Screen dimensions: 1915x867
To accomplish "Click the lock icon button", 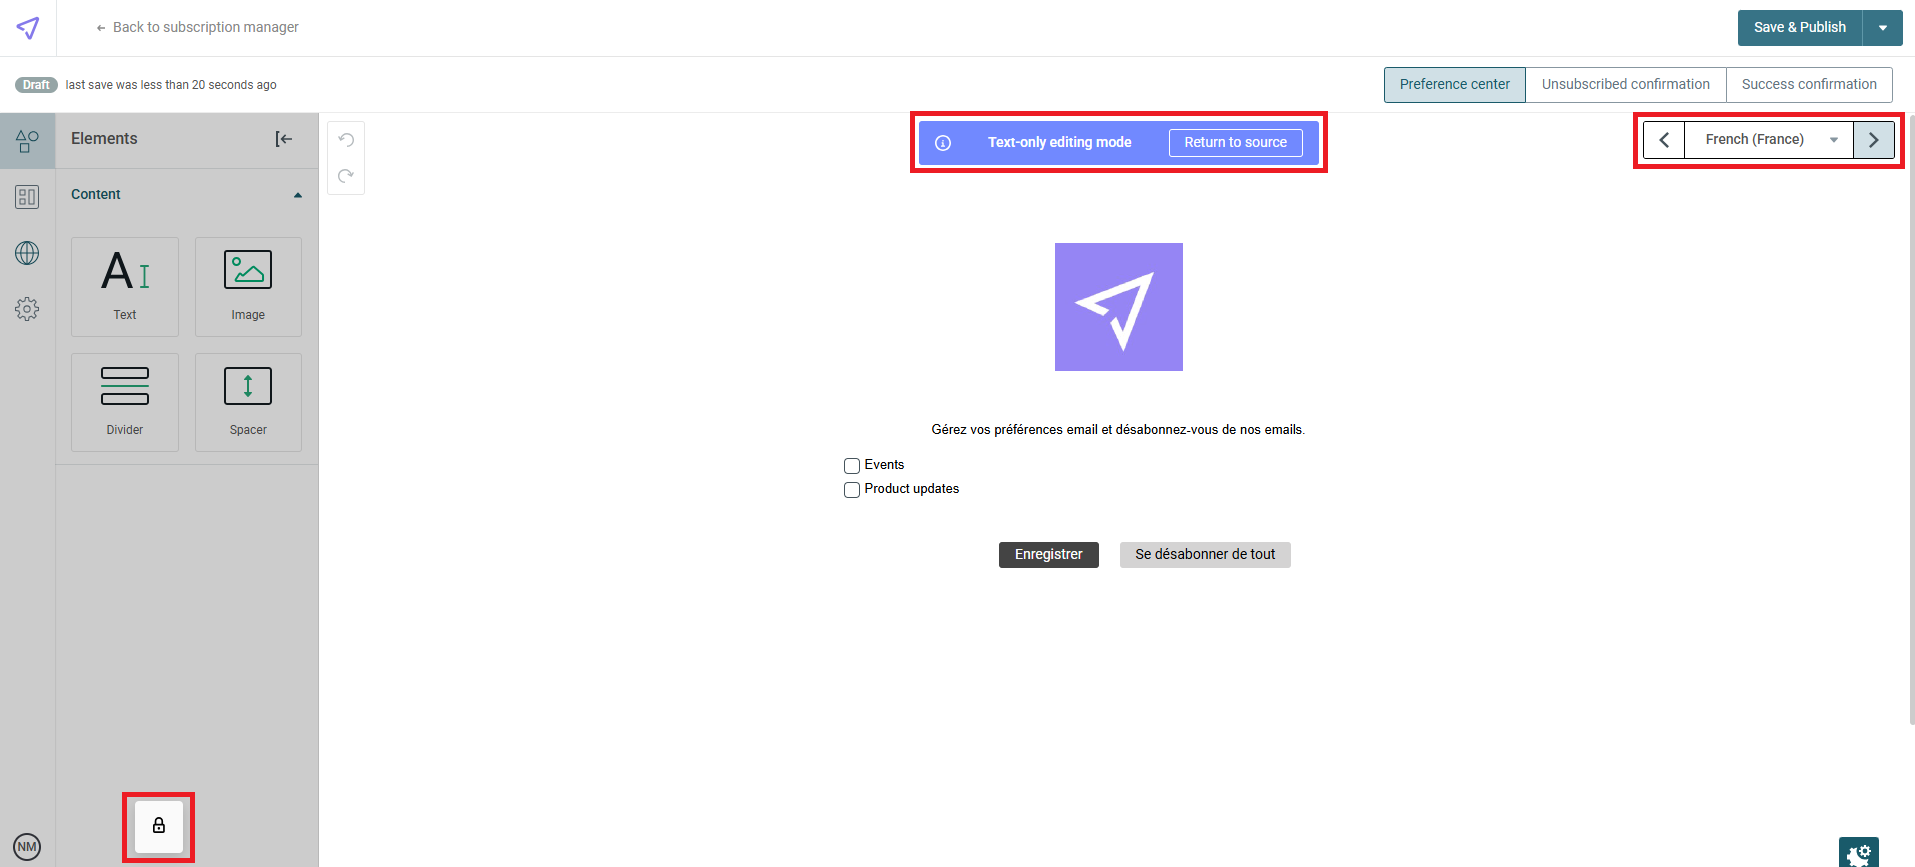I will click(159, 826).
